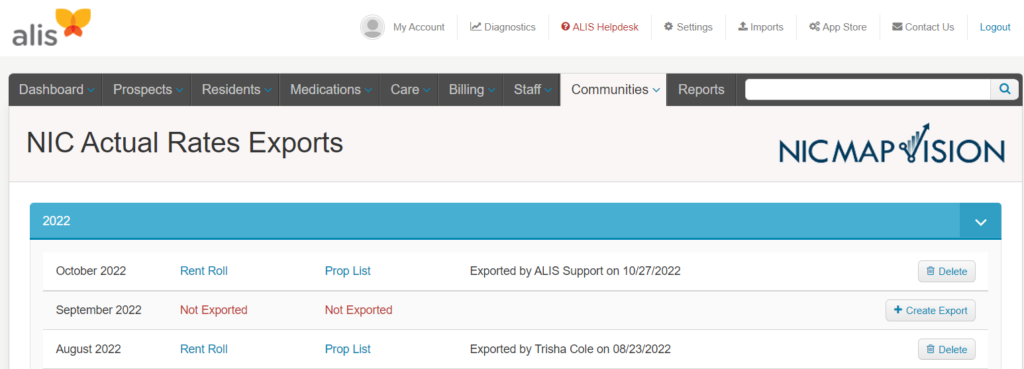Click into the top search field
This screenshot has width=1024, height=369.
[868, 89]
